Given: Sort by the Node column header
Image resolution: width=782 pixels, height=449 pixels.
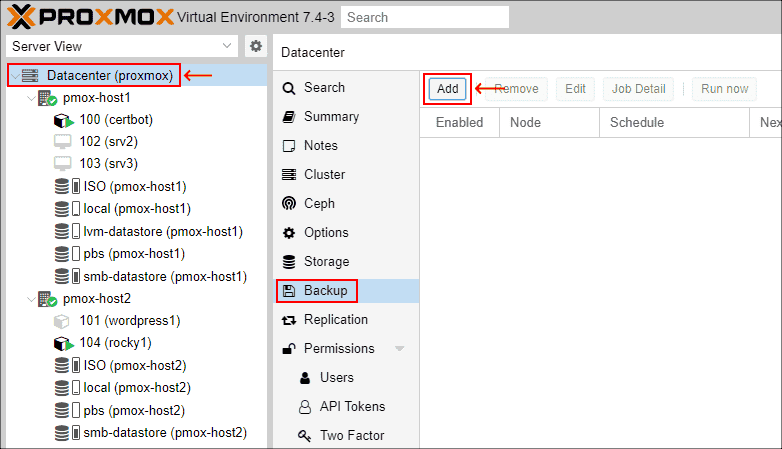Looking at the screenshot, I should pos(549,123).
